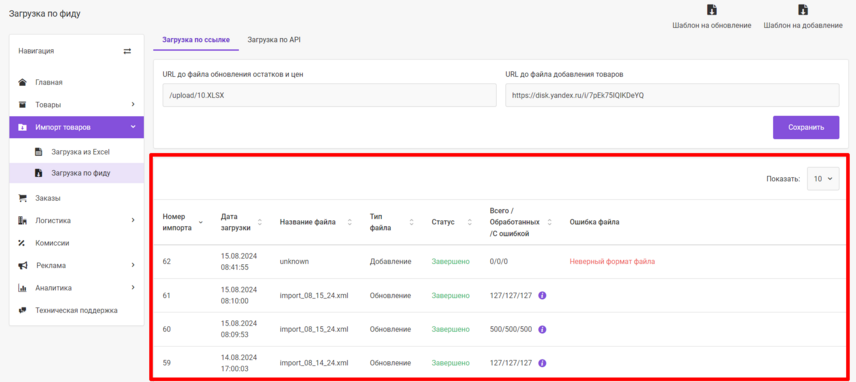Switch to Загрузка по API tab
The height and width of the screenshot is (382, 856).
[x=274, y=40]
